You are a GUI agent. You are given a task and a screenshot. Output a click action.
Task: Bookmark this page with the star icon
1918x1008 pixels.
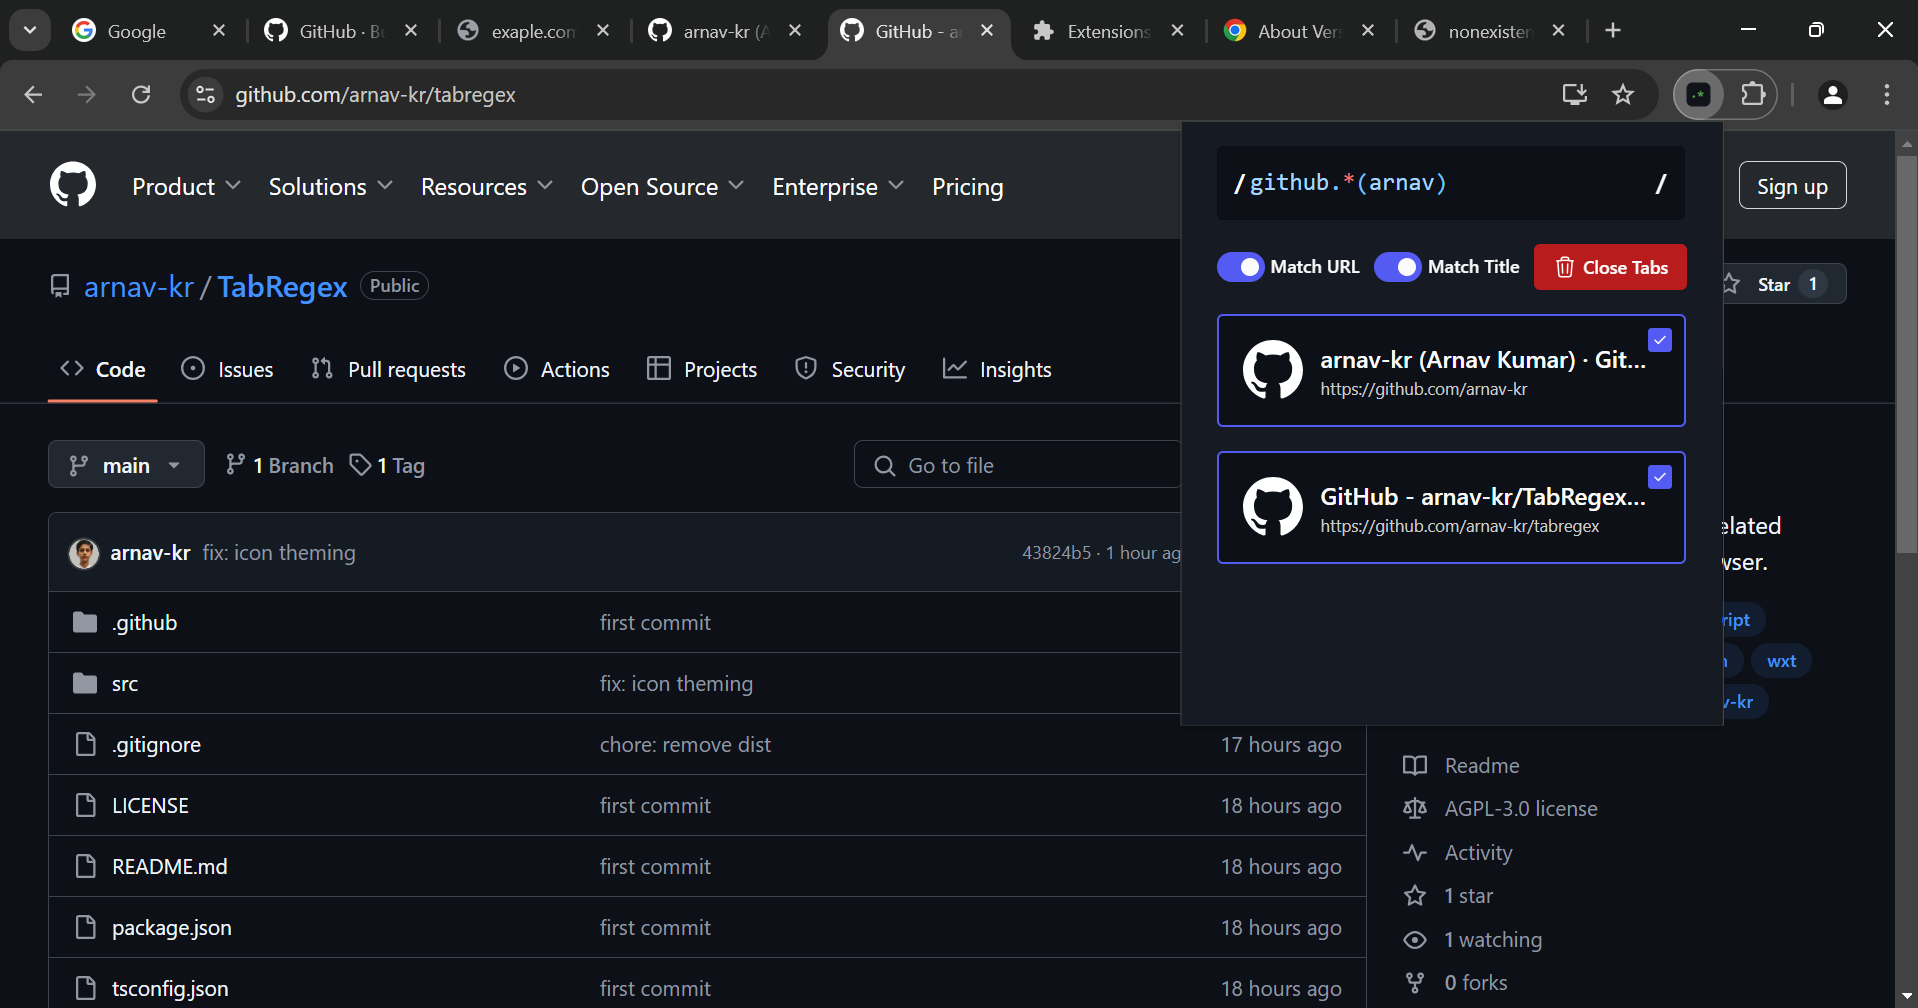click(1623, 95)
